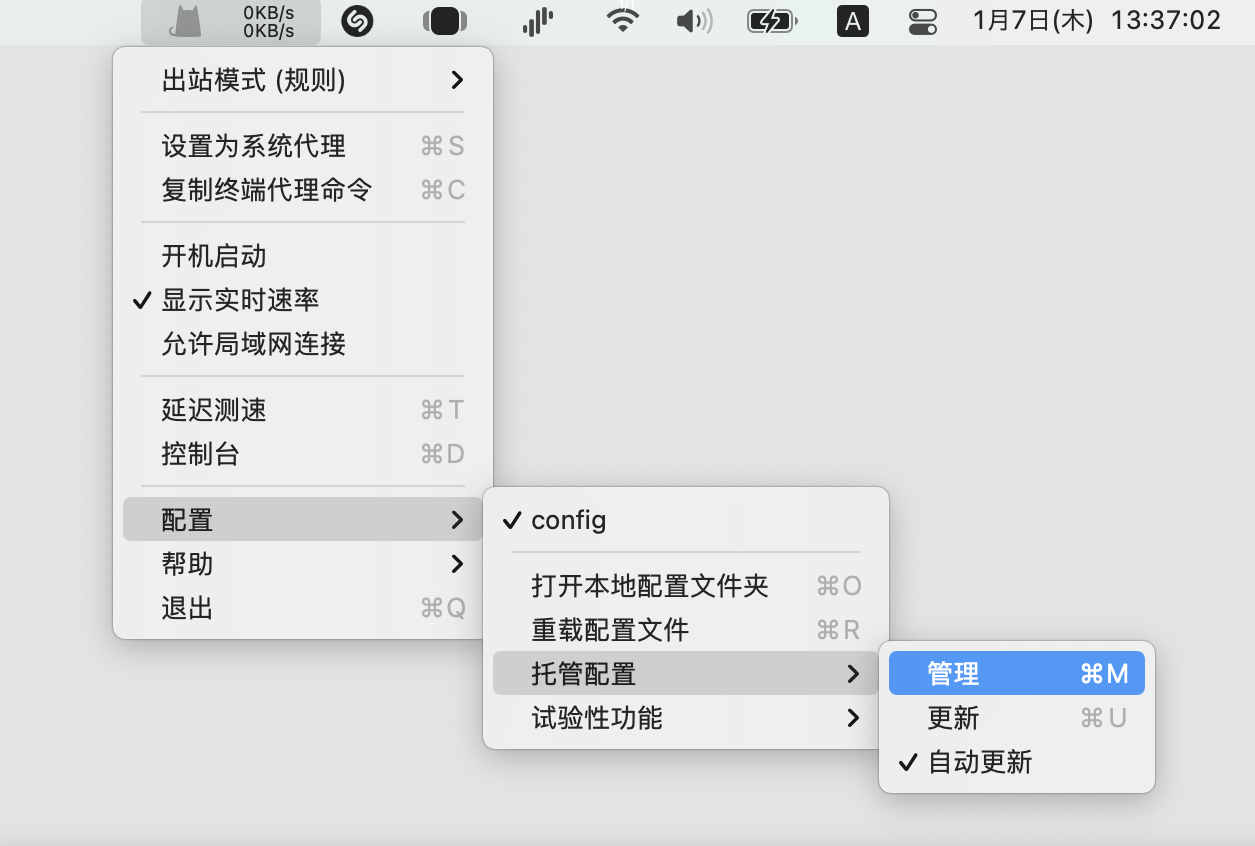Screen dimensions: 1255x846
Task: Open the Shazam menu bar icon
Action: [x=357, y=21]
